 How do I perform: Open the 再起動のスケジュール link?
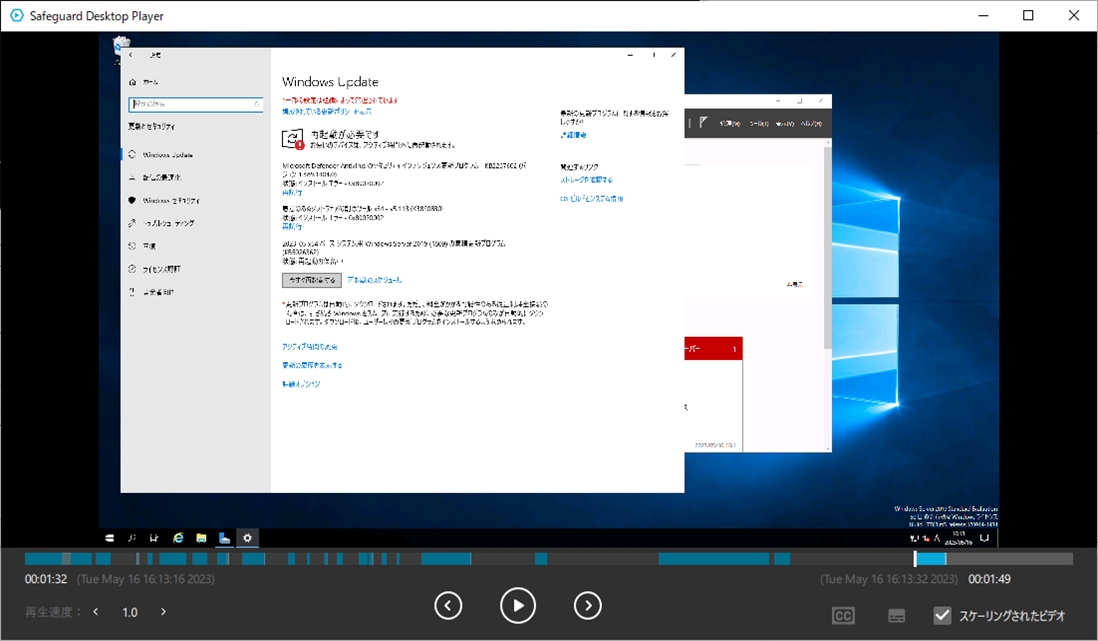[x=375, y=280]
